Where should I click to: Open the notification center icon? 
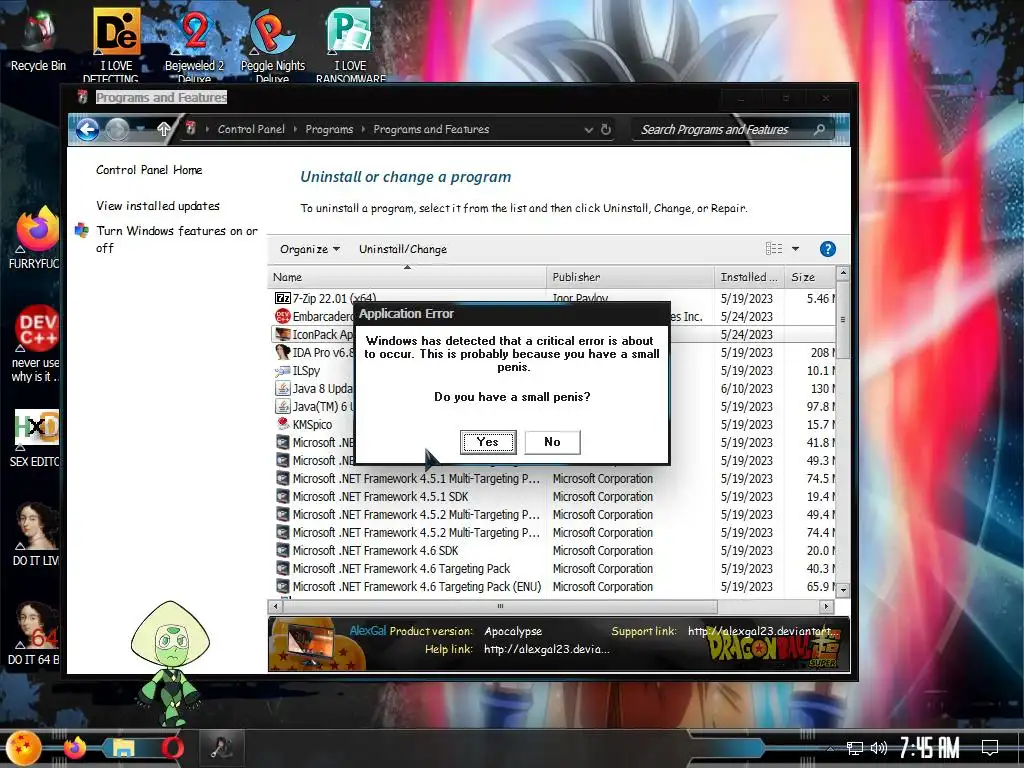pyautogui.click(x=990, y=748)
